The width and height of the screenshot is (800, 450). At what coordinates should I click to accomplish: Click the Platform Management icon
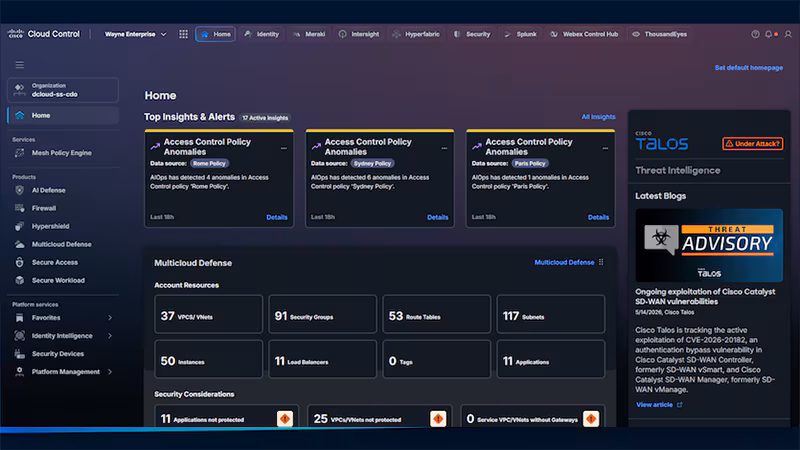click(x=19, y=371)
